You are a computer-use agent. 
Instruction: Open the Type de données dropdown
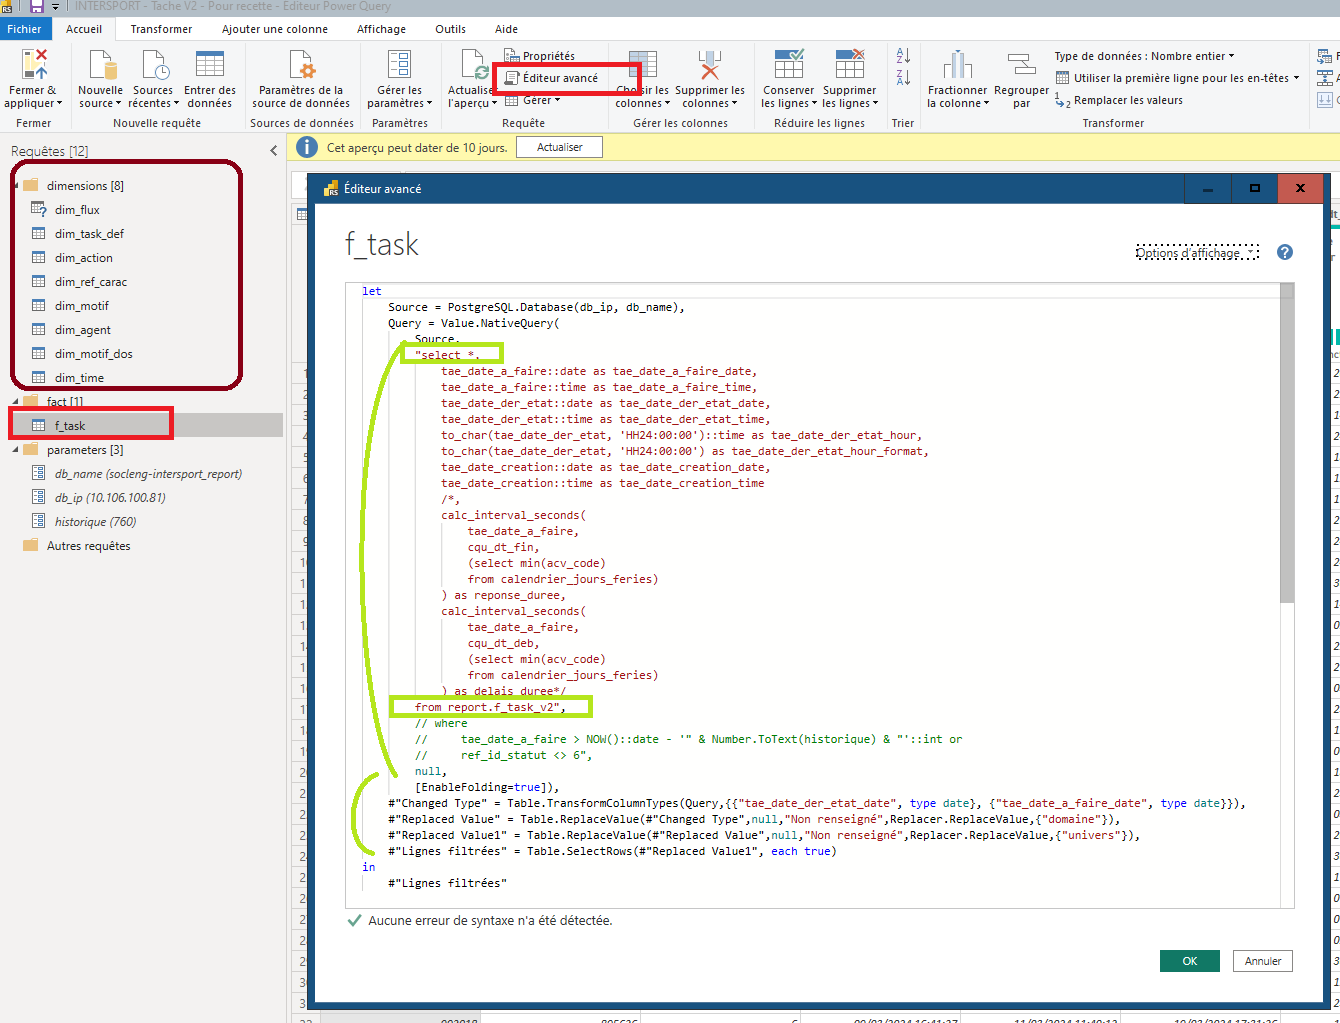point(1144,56)
